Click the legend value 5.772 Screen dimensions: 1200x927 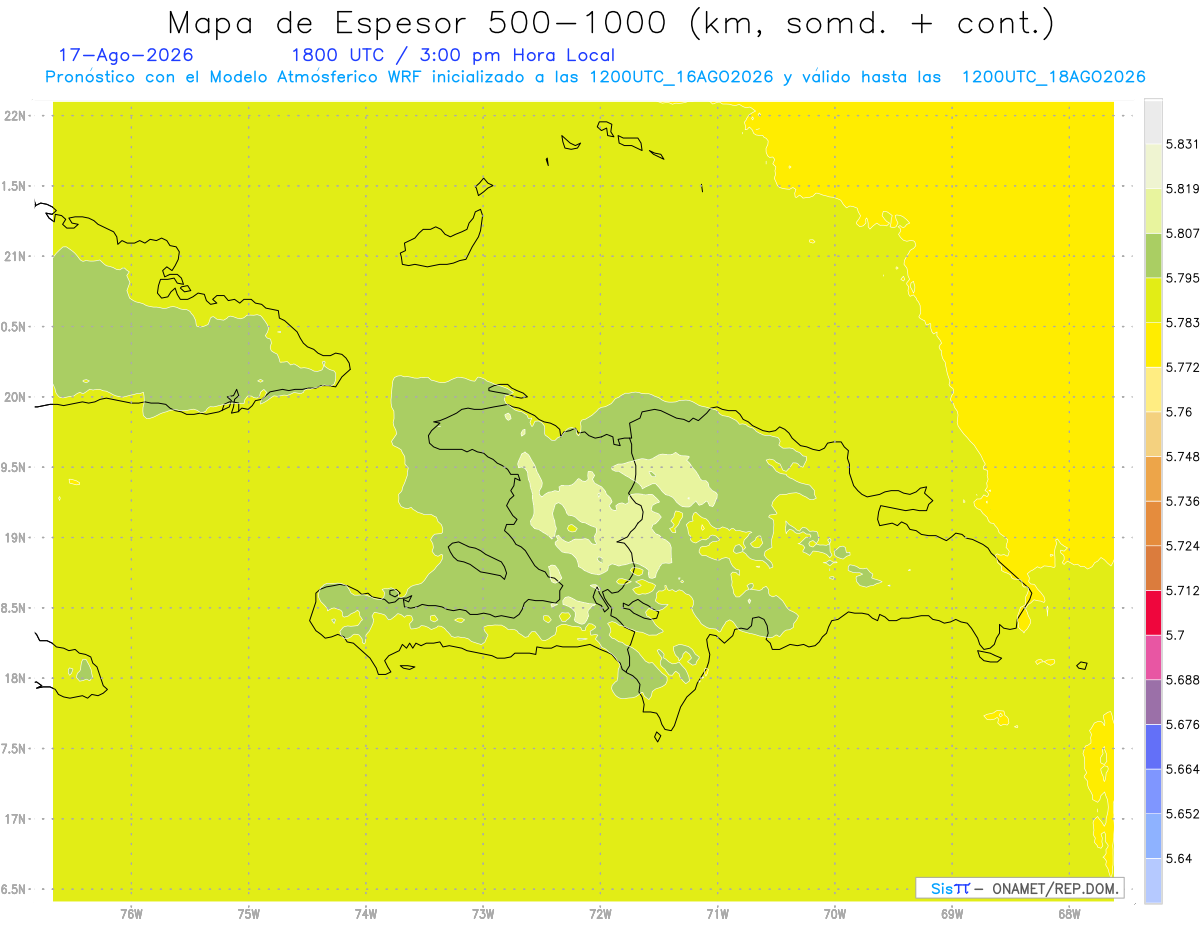pos(1182,367)
